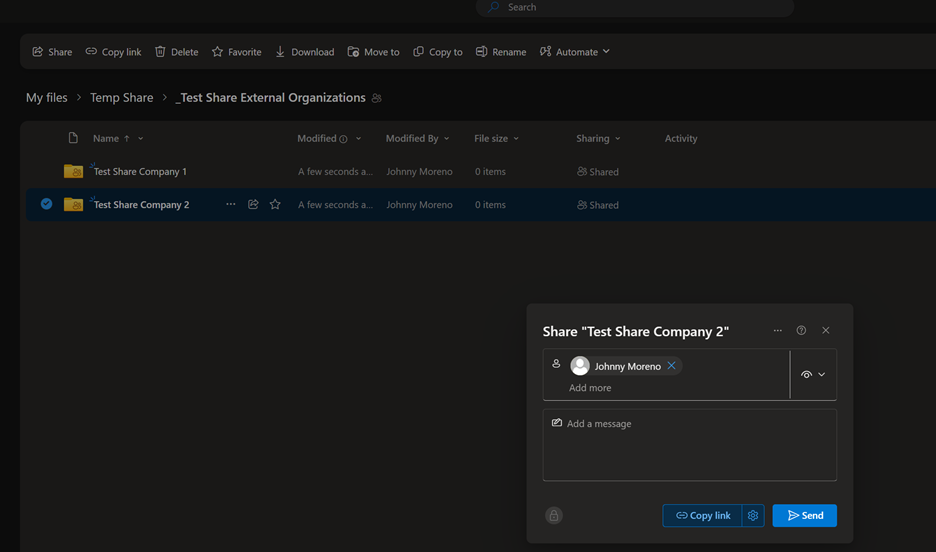Screen dimensions: 936x552
Task: Open more options in Share dialog
Action: [x=777, y=330]
